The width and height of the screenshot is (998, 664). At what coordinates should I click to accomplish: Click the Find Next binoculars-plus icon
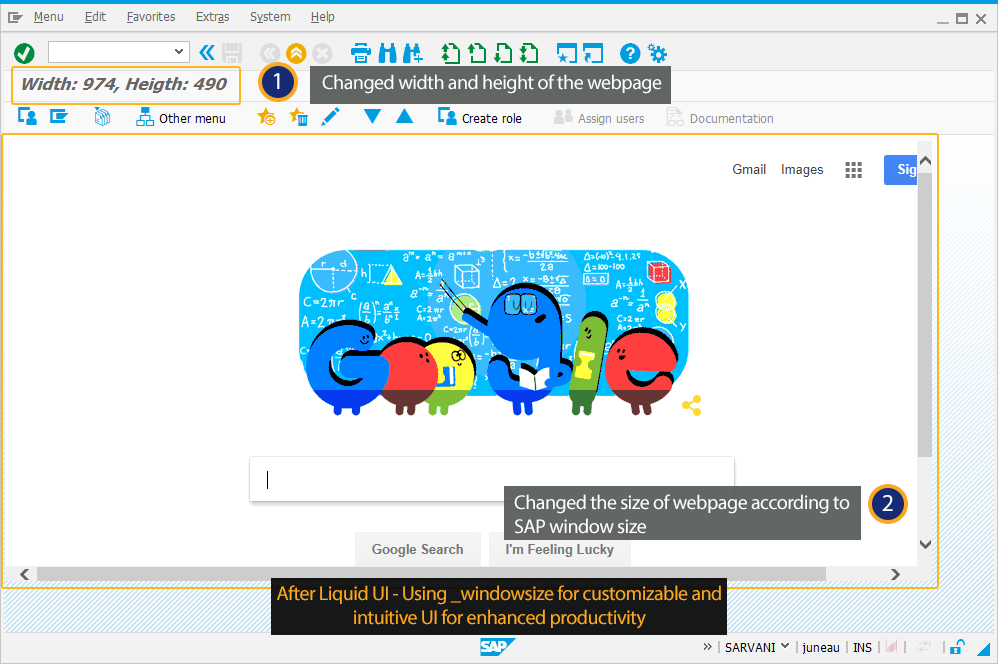pyautogui.click(x=412, y=53)
